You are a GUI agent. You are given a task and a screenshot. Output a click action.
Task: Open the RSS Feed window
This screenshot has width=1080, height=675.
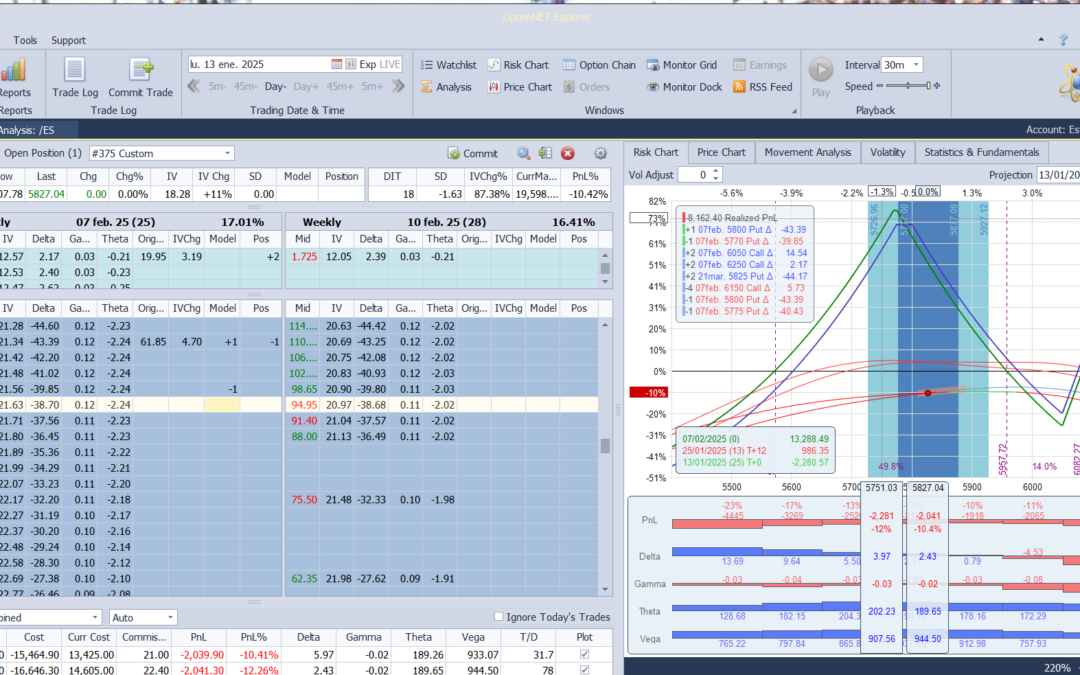(762, 87)
